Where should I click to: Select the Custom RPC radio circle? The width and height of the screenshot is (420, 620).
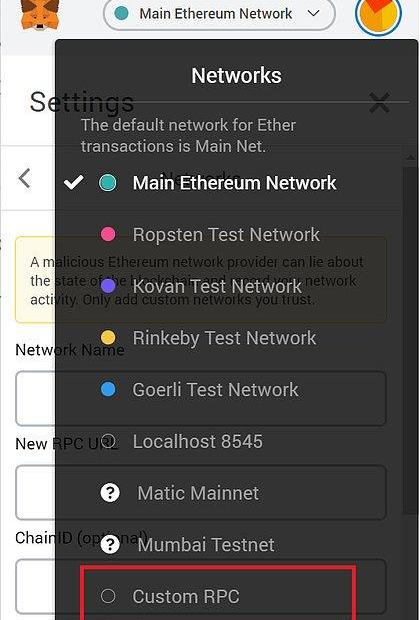coord(108,596)
